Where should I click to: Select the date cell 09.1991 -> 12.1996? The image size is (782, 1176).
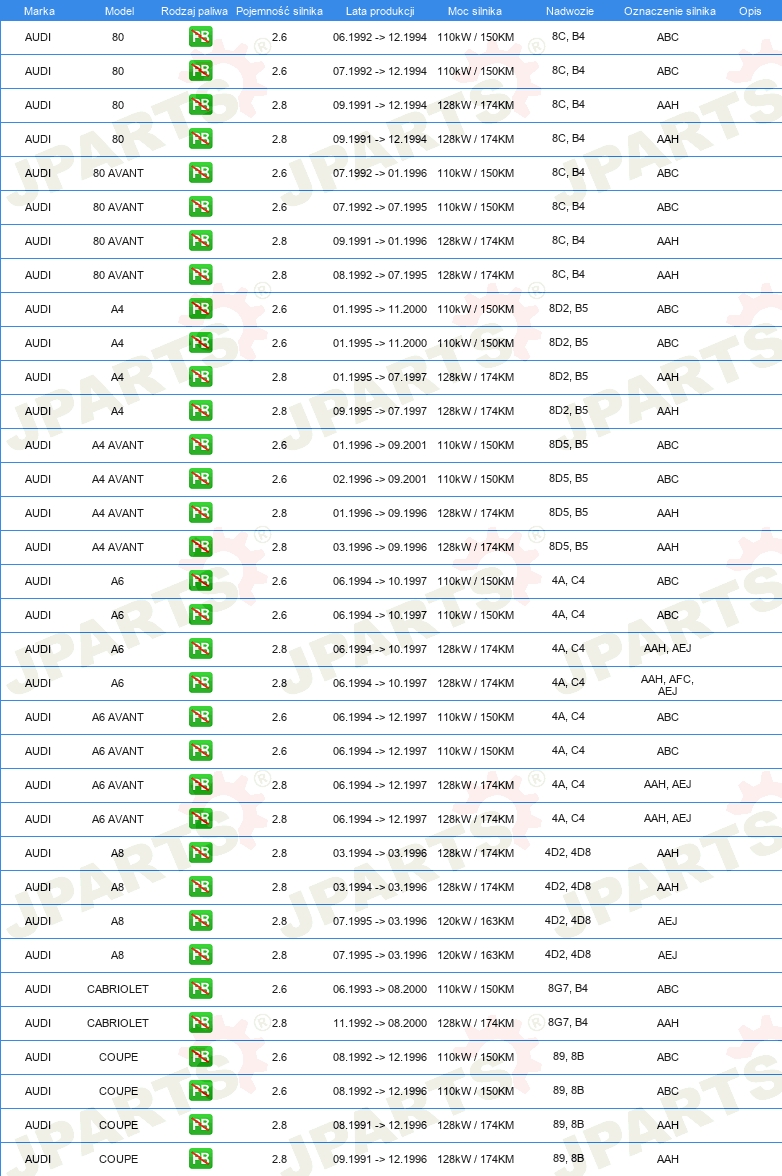click(x=380, y=1159)
